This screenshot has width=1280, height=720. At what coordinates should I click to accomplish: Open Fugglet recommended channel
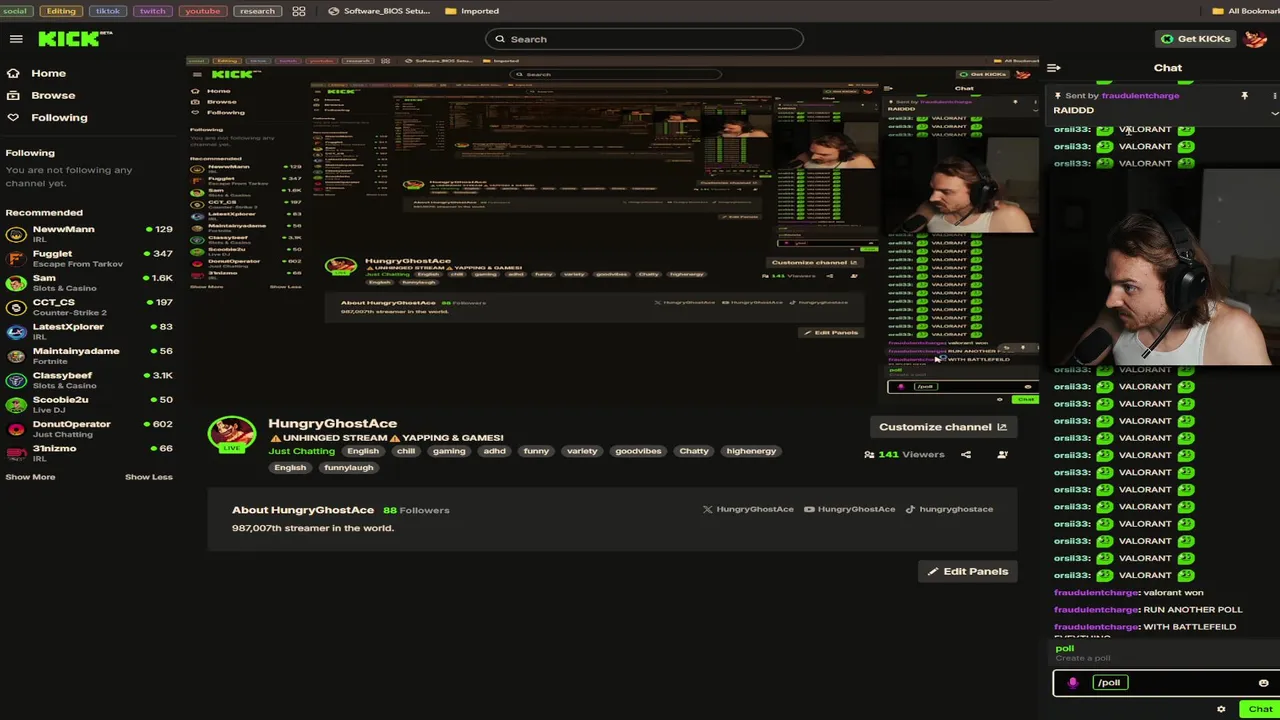tap(89, 258)
